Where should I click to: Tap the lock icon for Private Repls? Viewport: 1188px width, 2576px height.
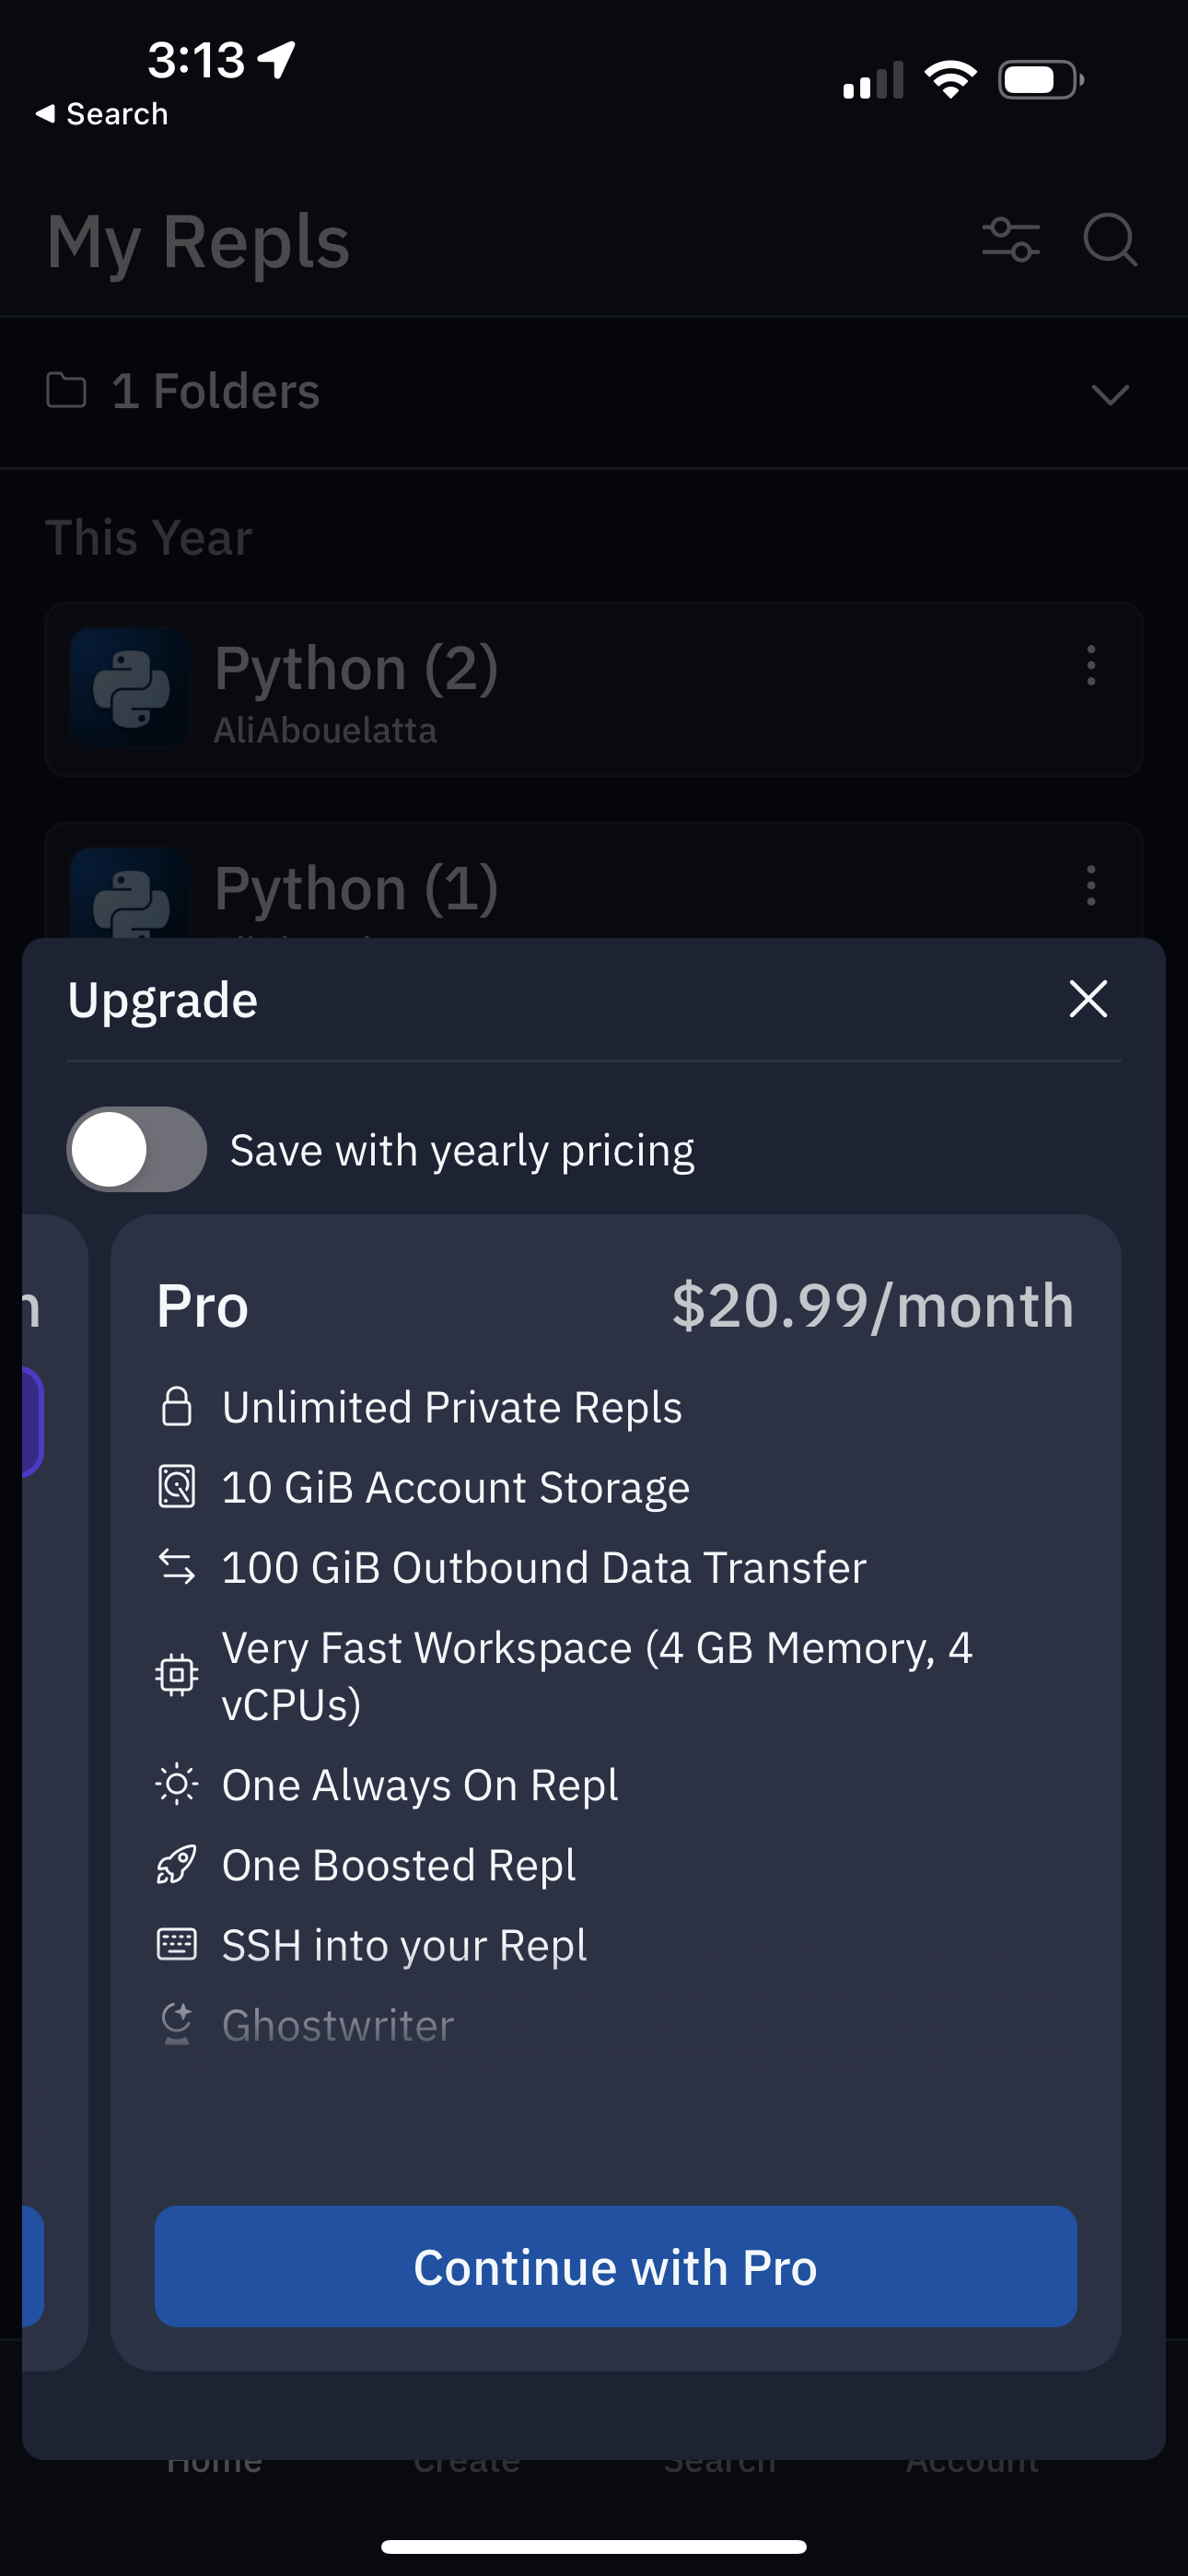click(177, 1406)
